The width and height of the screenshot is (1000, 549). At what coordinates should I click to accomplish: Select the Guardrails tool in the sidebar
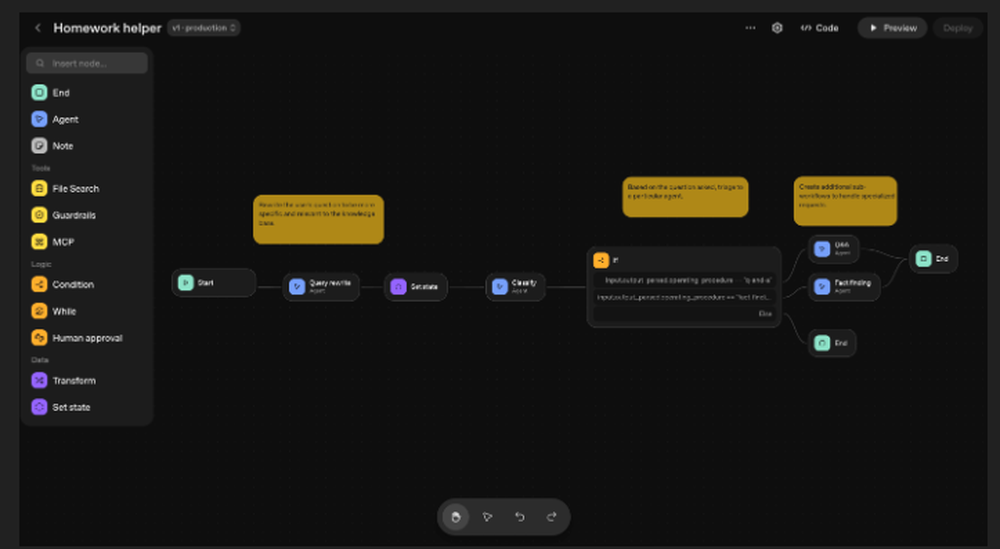point(87,216)
